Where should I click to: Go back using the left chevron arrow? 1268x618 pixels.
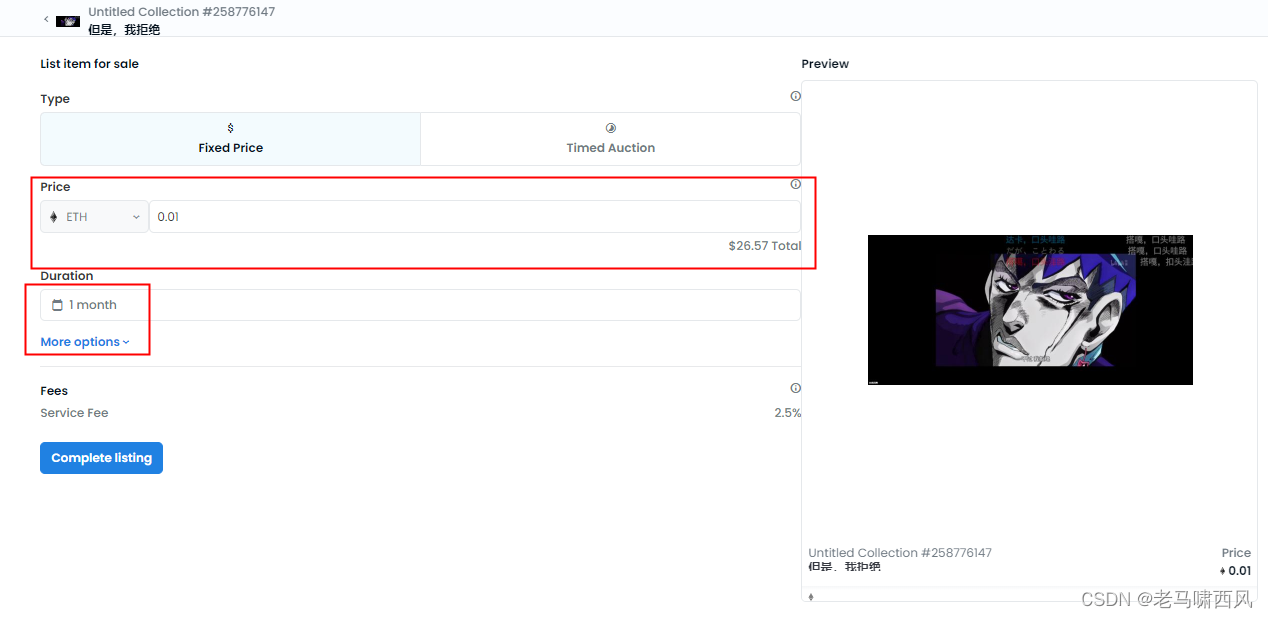46,19
